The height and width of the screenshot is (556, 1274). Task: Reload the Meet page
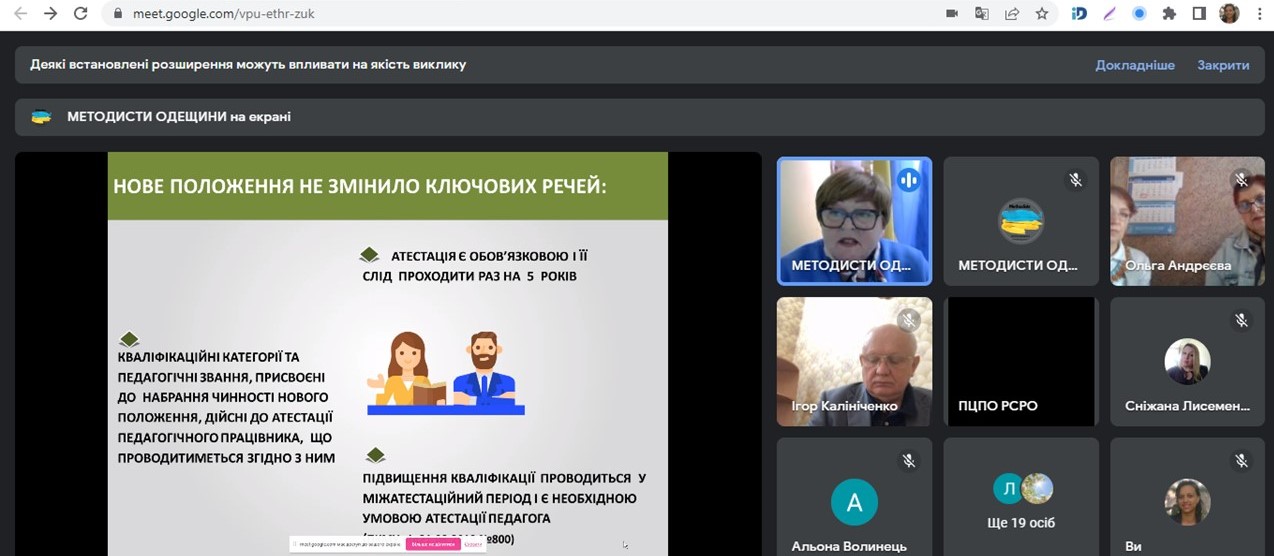point(81,14)
